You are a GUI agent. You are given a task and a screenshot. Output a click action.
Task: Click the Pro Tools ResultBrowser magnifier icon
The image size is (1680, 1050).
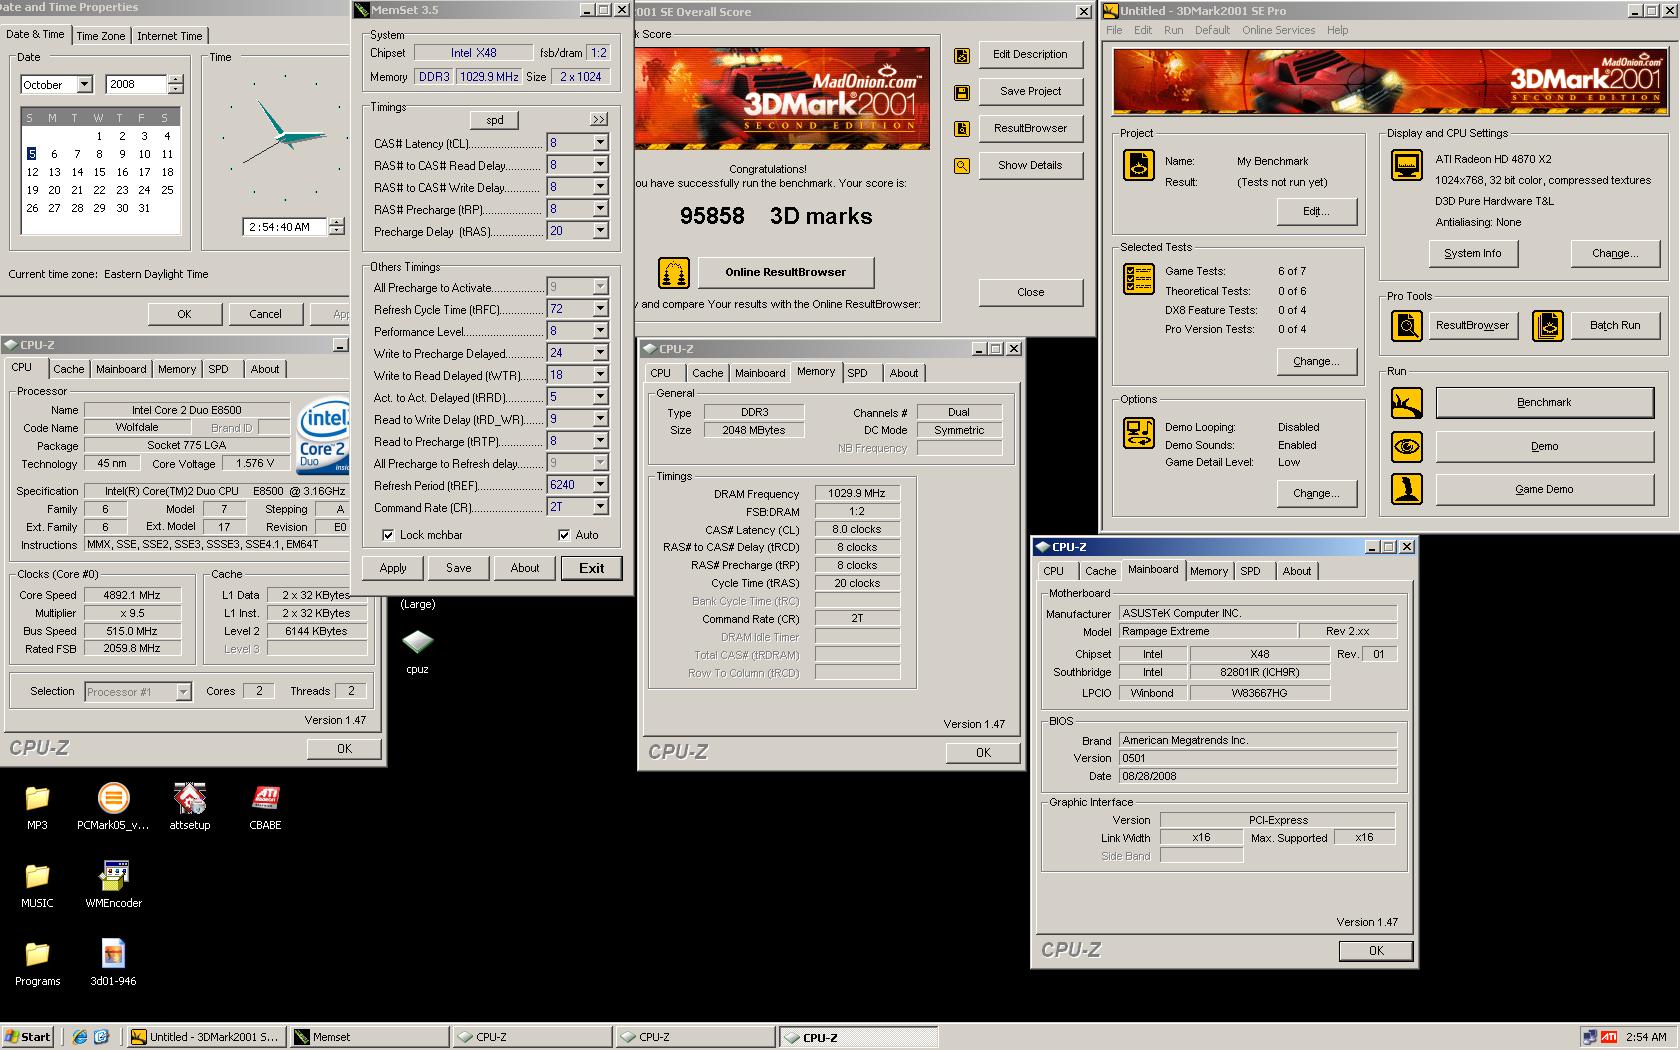coord(1407,326)
